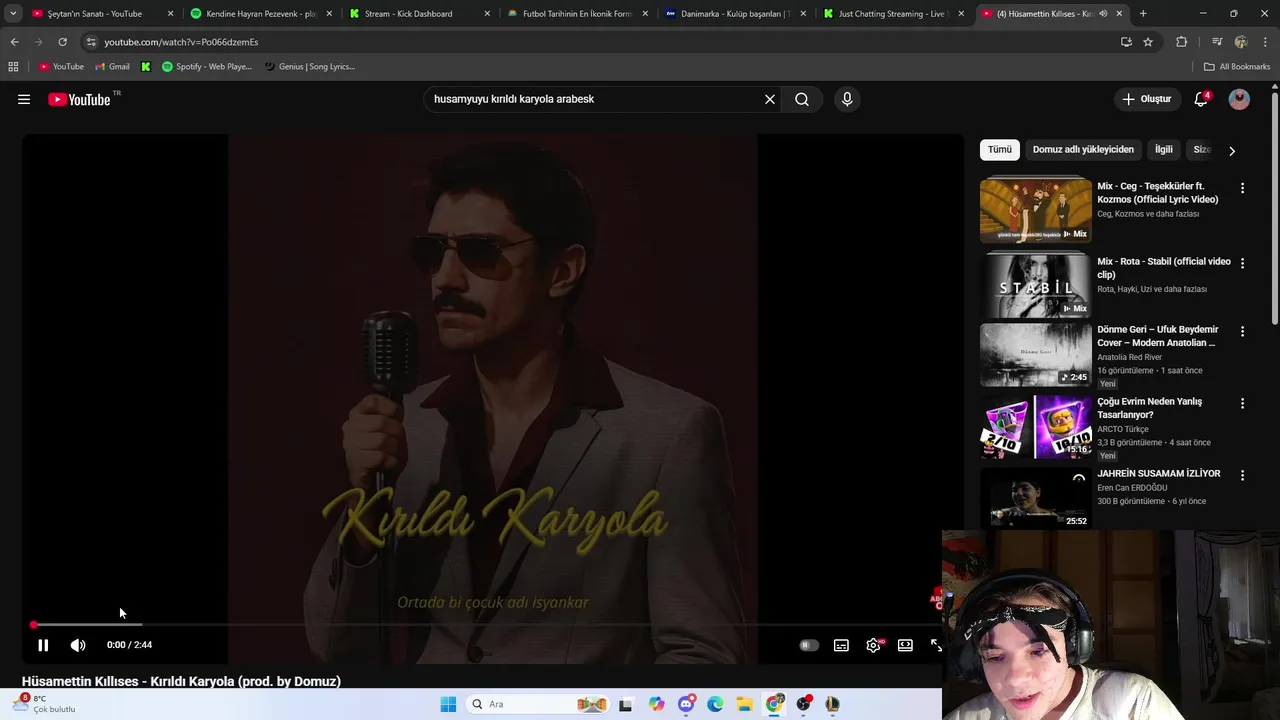
Task: Open the Chrome extensions menu
Action: click(1181, 42)
